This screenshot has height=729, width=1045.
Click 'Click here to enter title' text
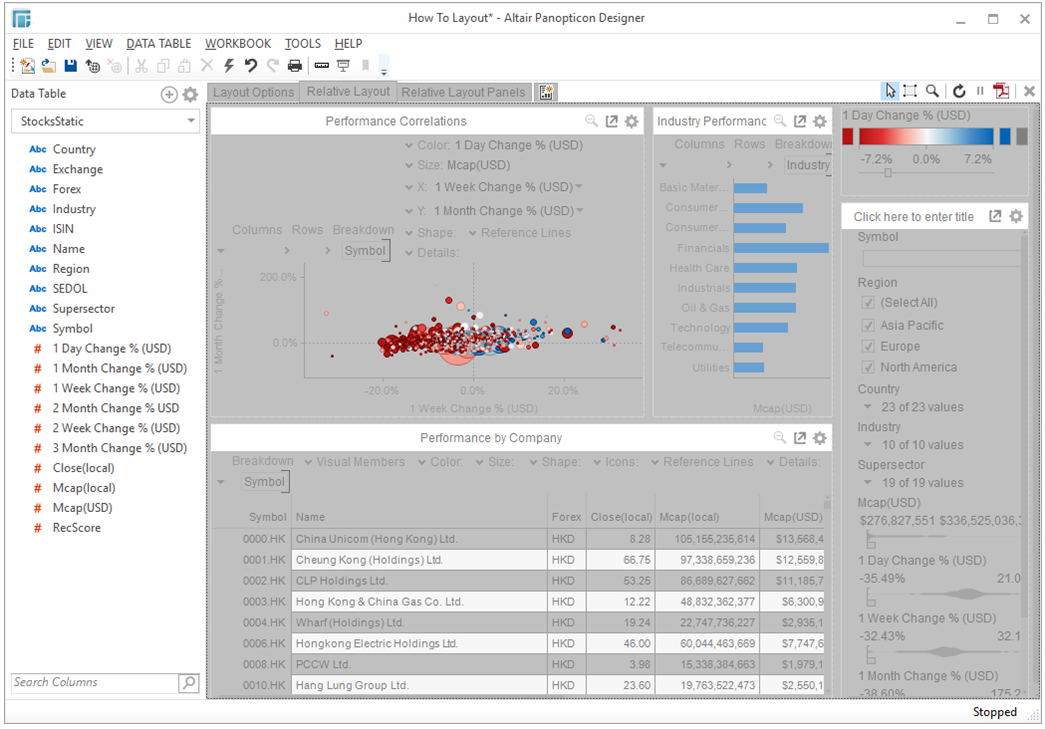tap(913, 216)
